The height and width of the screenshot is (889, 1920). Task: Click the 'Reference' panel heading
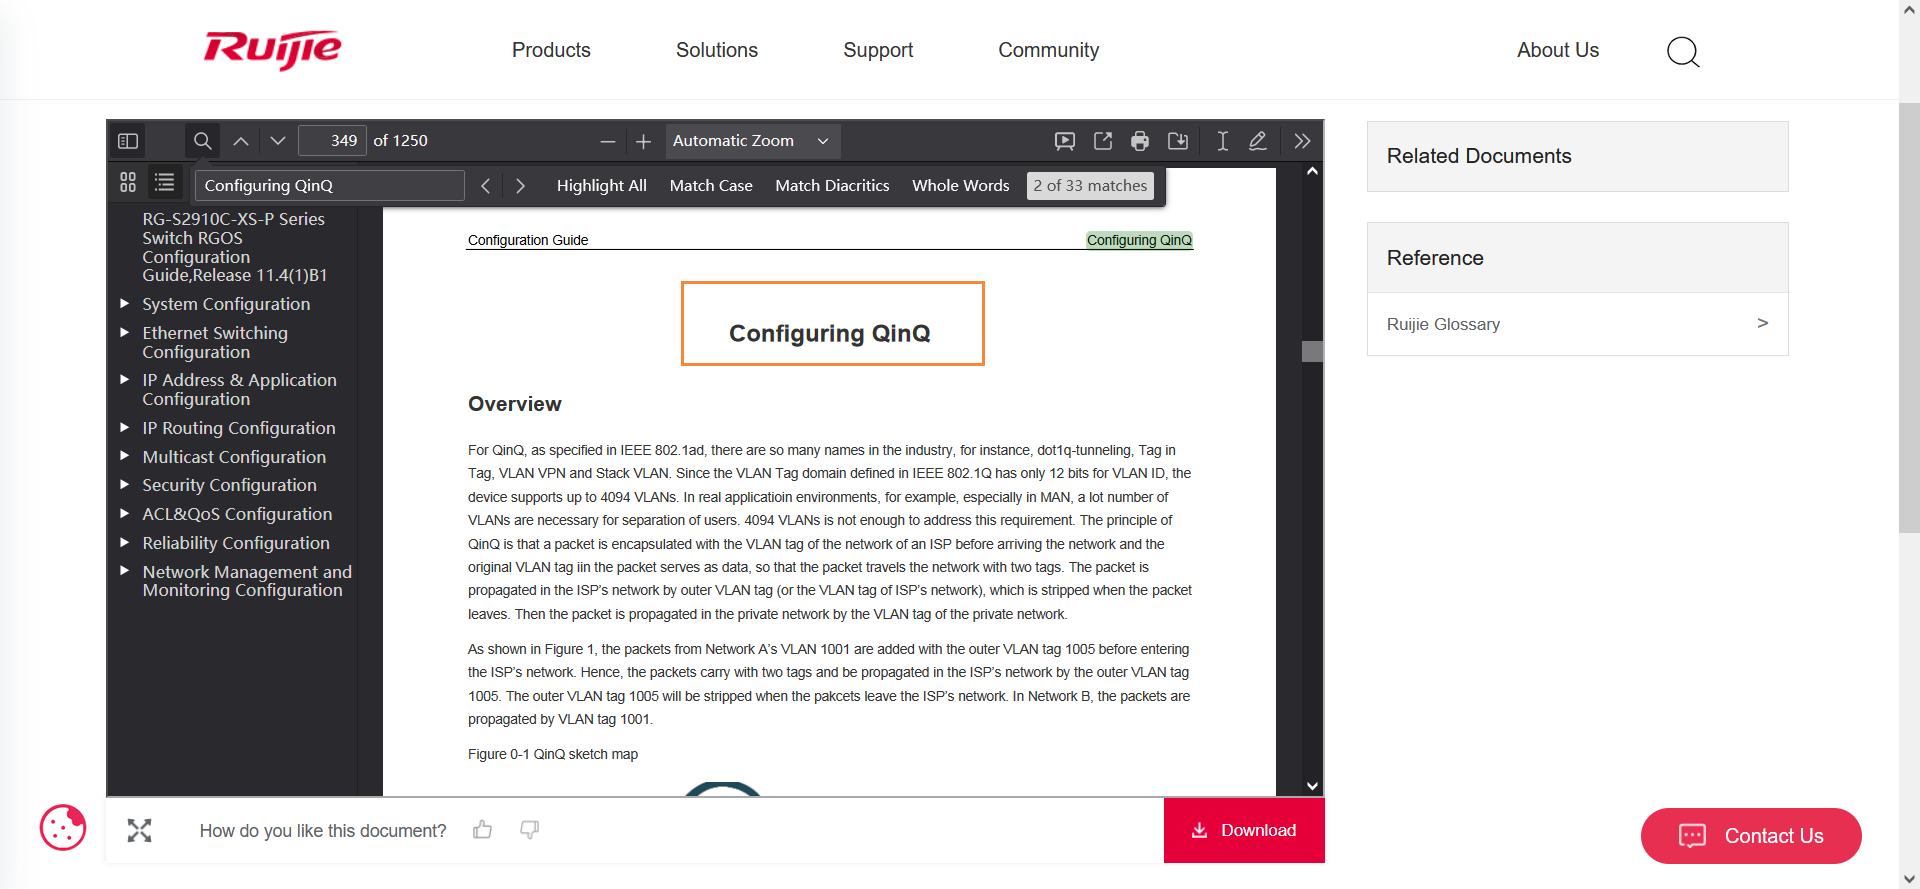click(1435, 258)
